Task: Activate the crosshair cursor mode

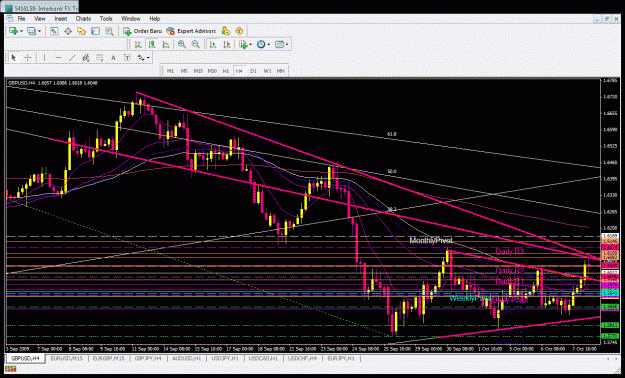Action: pyautogui.click(x=28, y=58)
